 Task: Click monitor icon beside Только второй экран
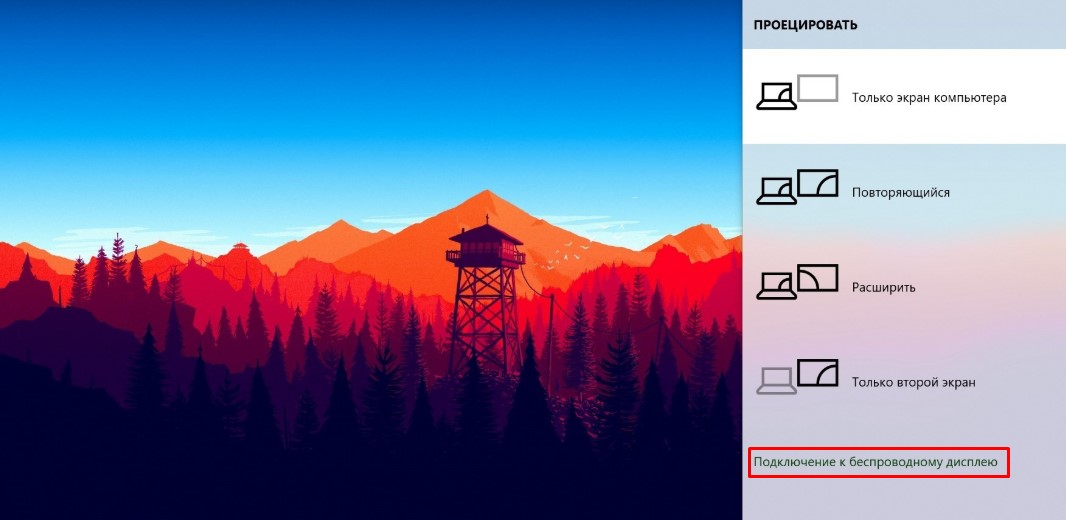coord(817,373)
